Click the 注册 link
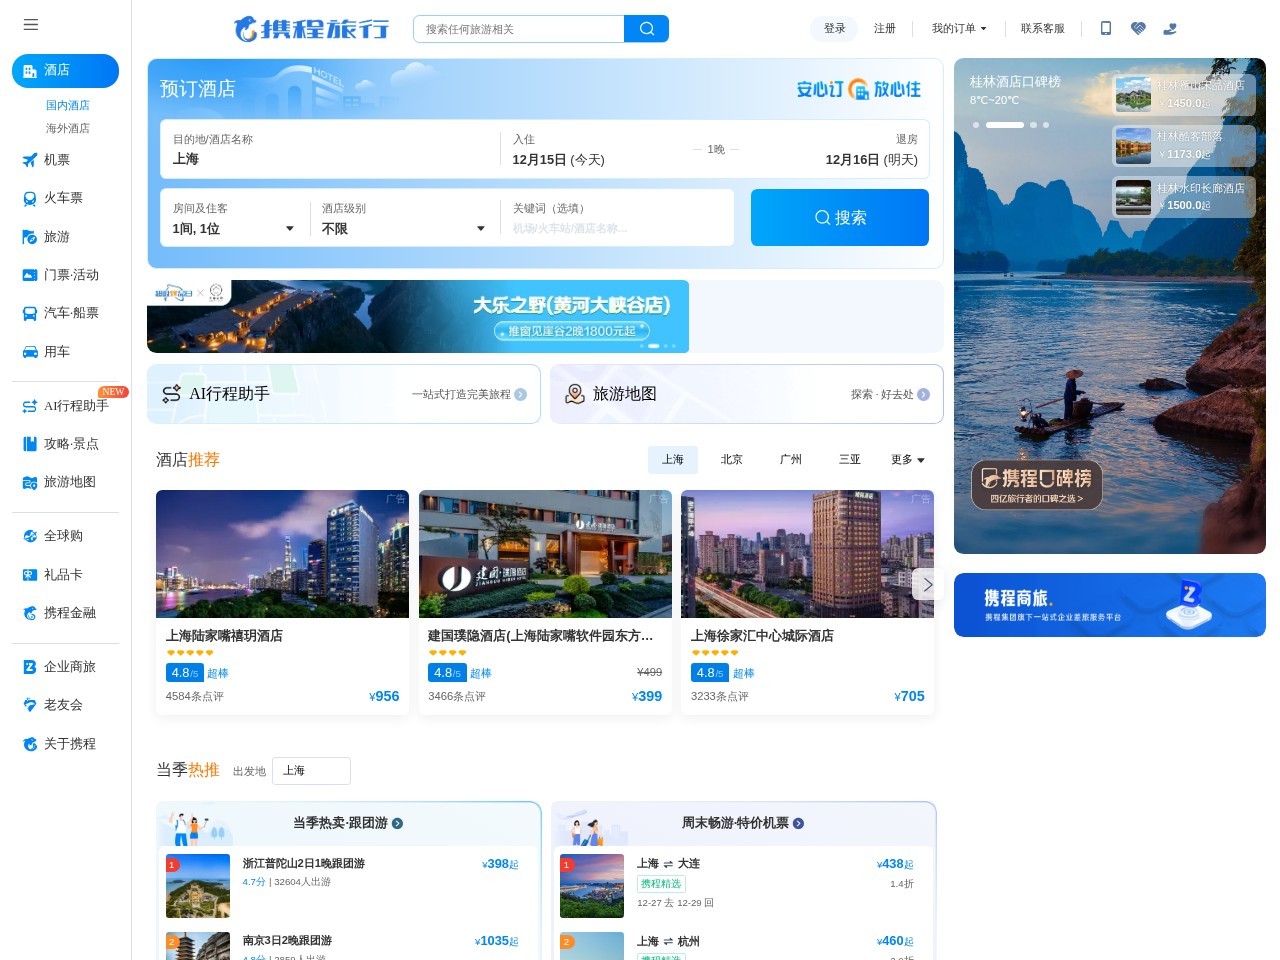The height and width of the screenshot is (960, 1280). click(884, 29)
